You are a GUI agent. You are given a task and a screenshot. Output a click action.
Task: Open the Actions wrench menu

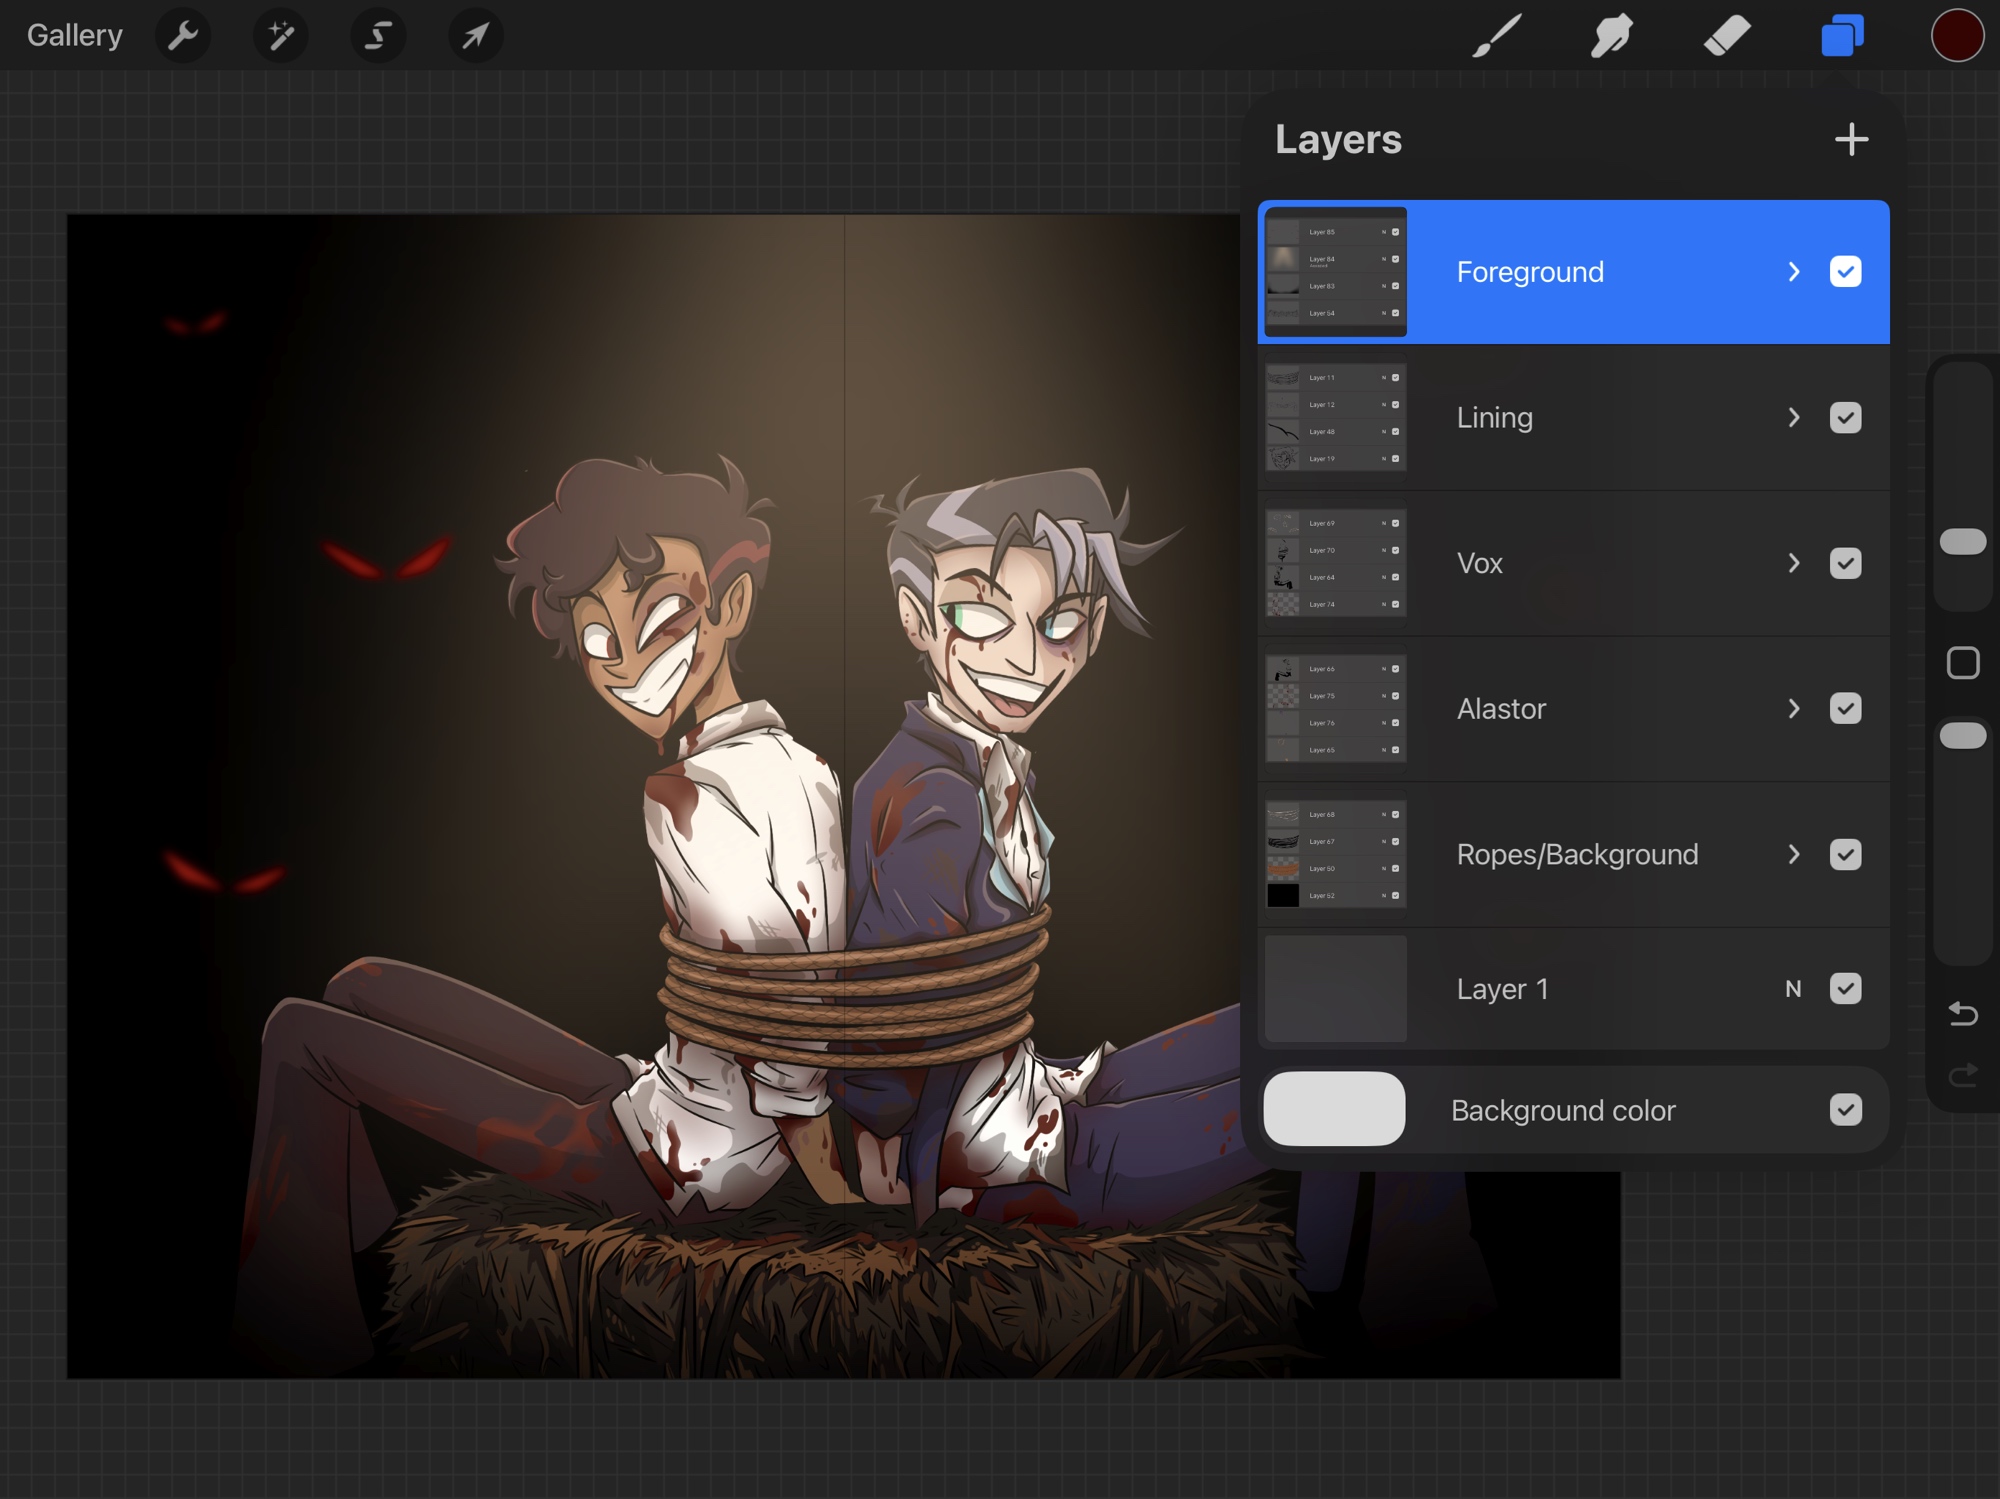pyautogui.click(x=183, y=36)
